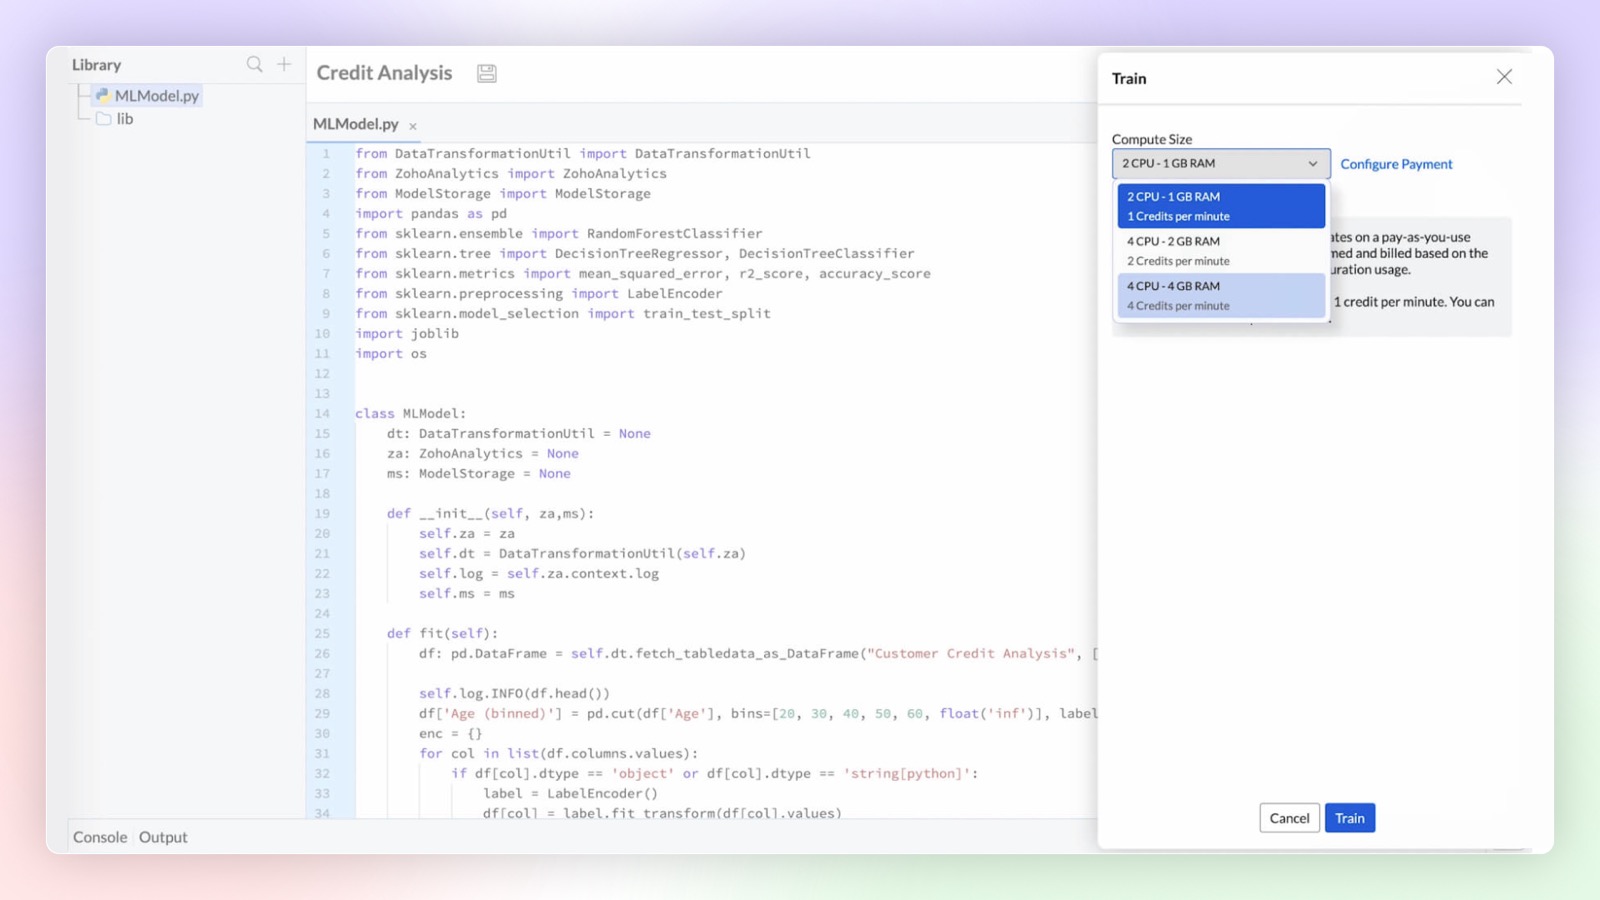Click the 'def fit(self):' line
This screenshot has height=900, width=1600.
442,633
